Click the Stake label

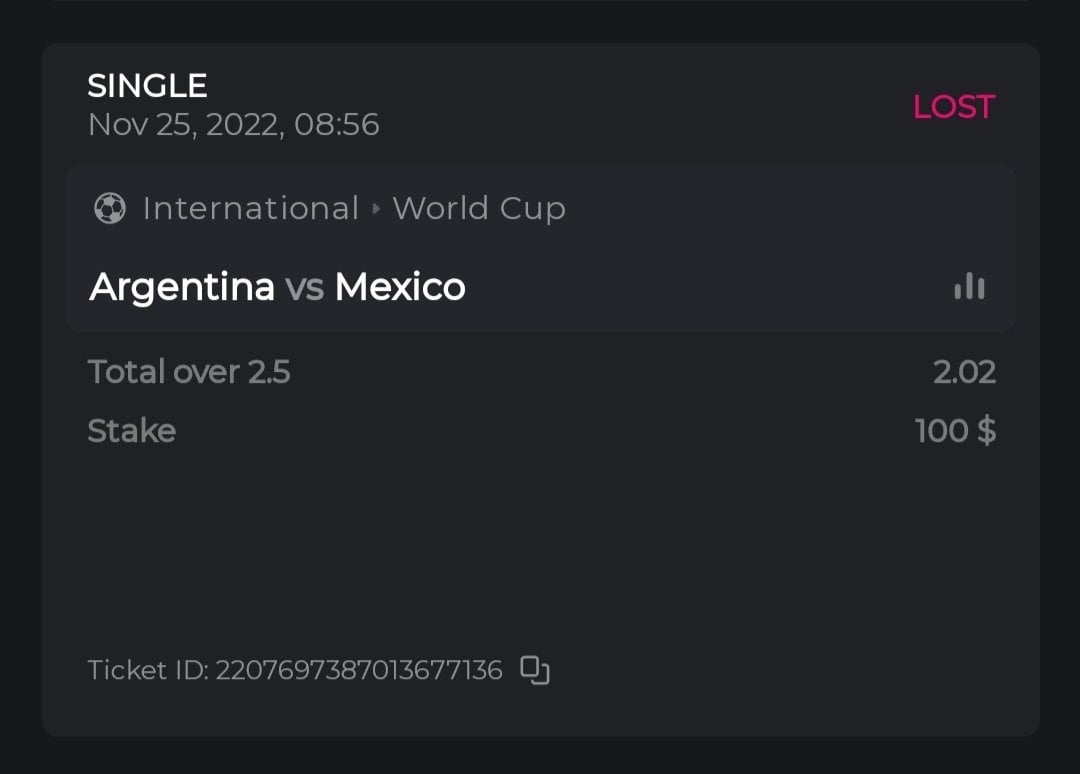pos(131,431)
